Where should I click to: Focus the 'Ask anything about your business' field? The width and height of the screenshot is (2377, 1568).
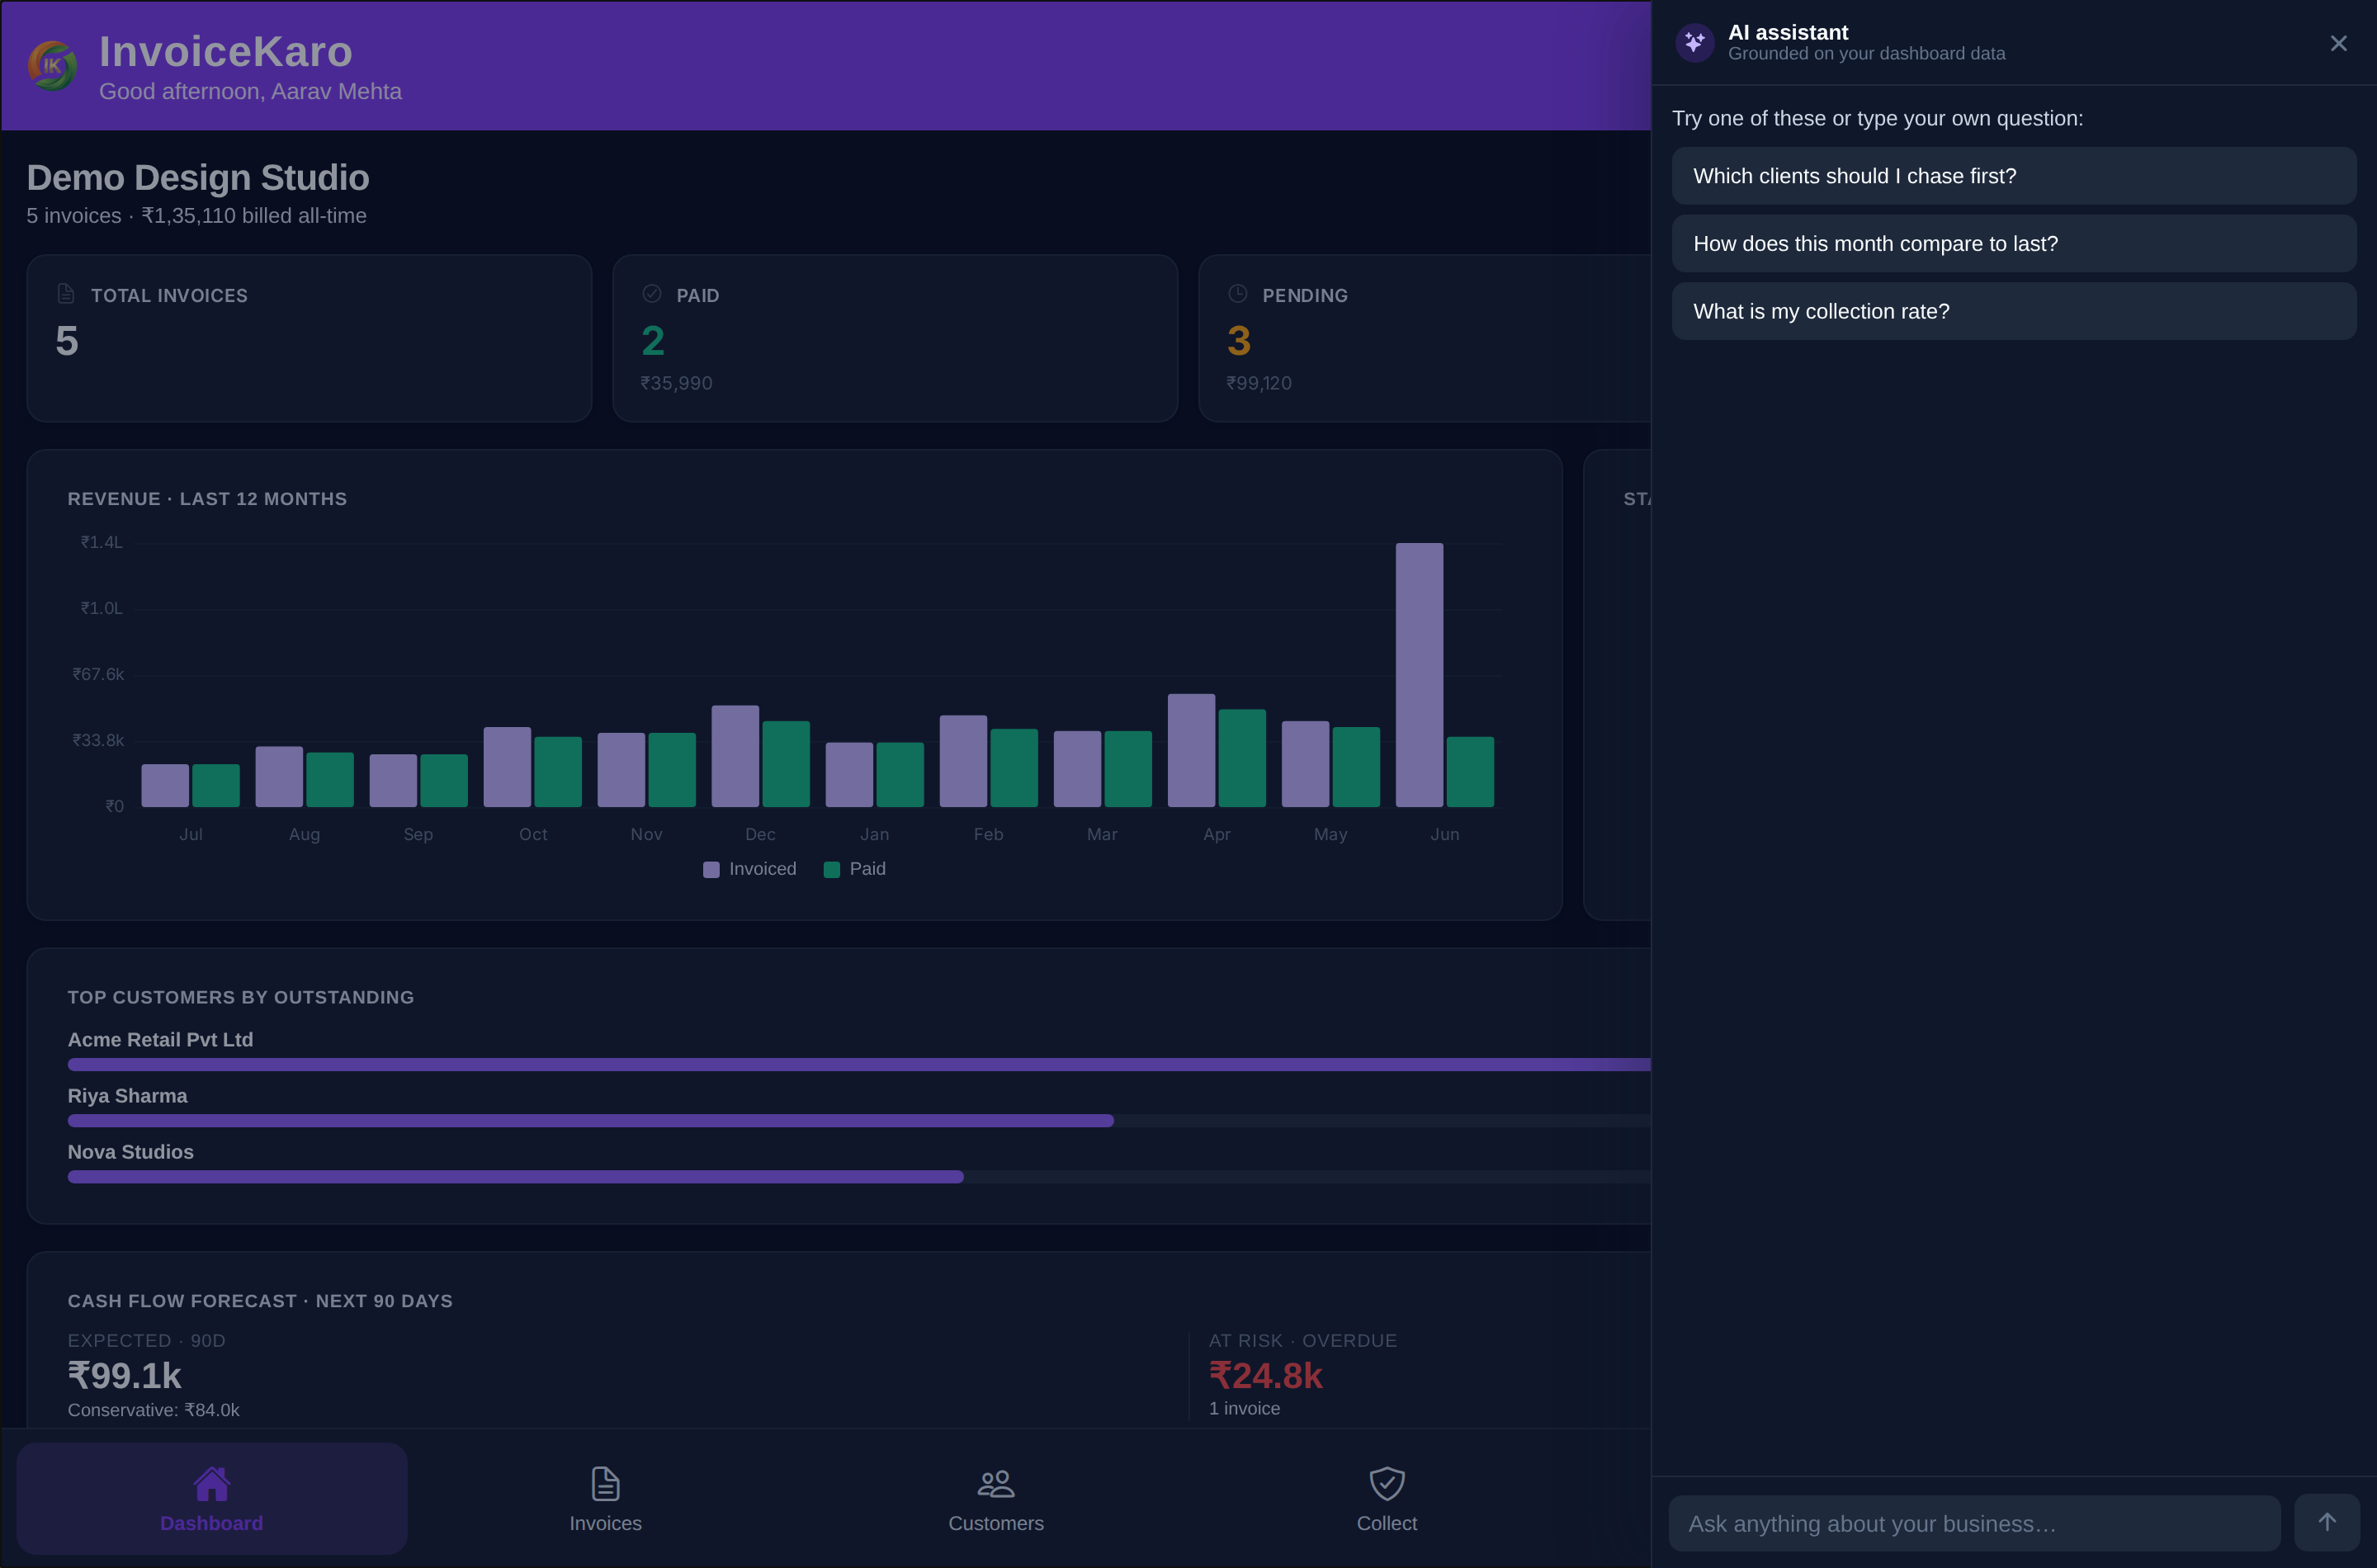click(1973, 1523)
